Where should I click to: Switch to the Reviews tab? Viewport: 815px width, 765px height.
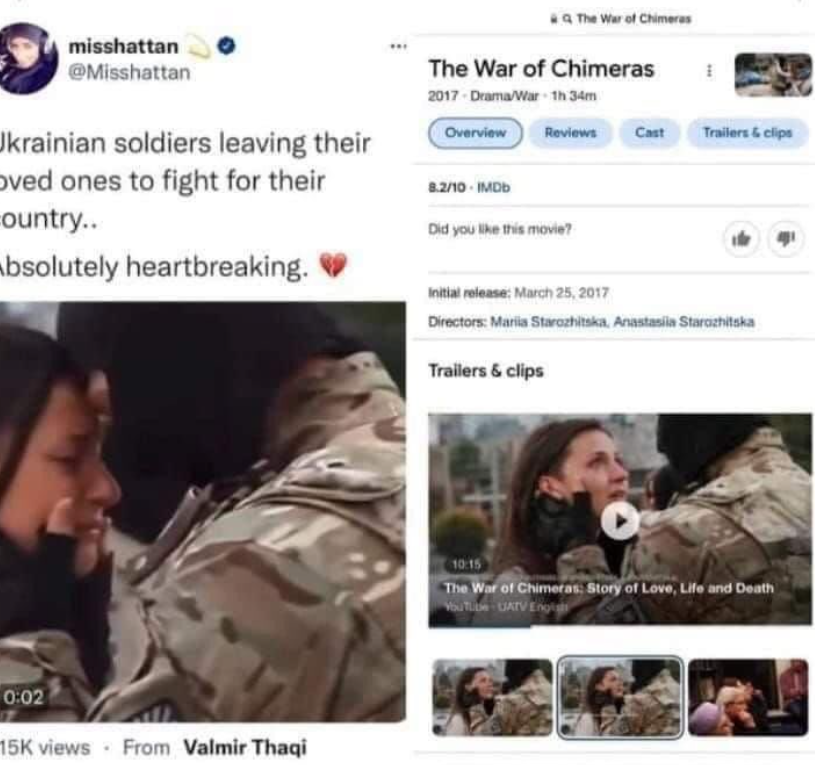click(x=570, y=133)
